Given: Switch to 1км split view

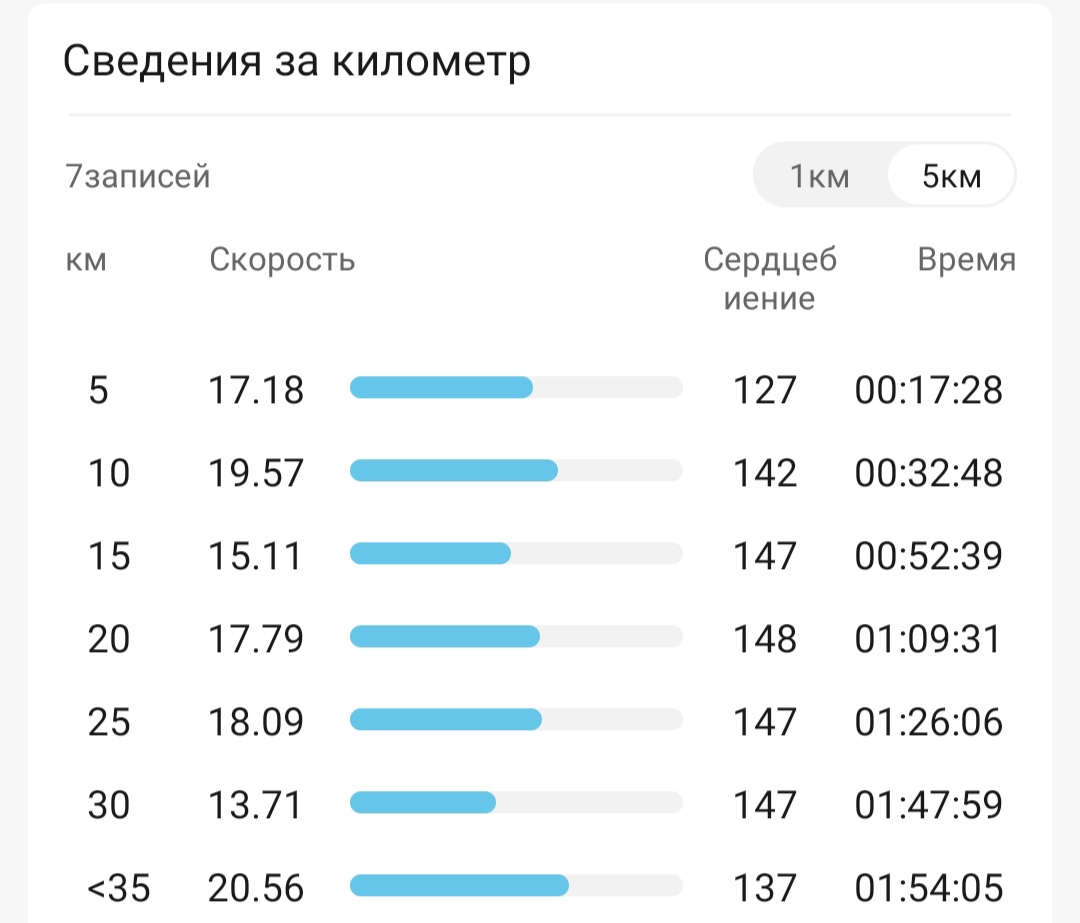Looking at the screenshot, I should point(820,176).
